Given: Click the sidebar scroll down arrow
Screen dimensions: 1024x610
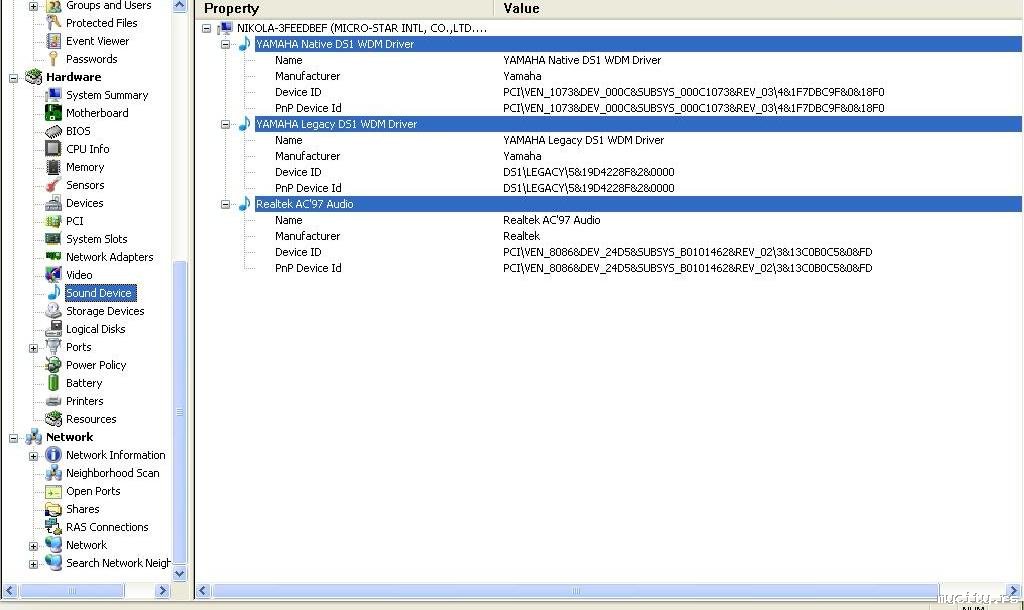Looking at the screenshot, I should 180,573.
